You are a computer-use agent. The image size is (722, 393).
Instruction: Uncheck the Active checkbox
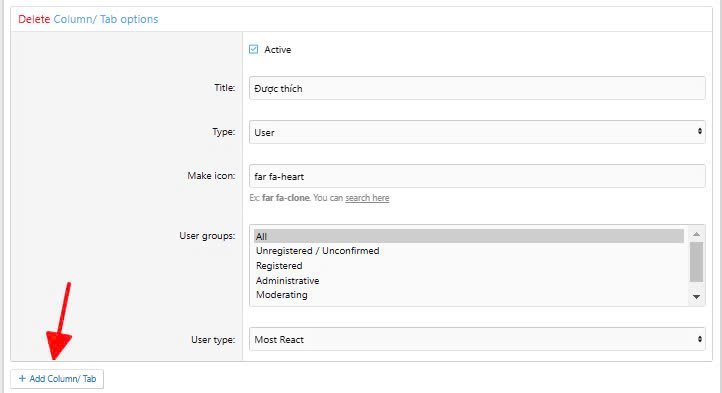[x=254, y=49]
